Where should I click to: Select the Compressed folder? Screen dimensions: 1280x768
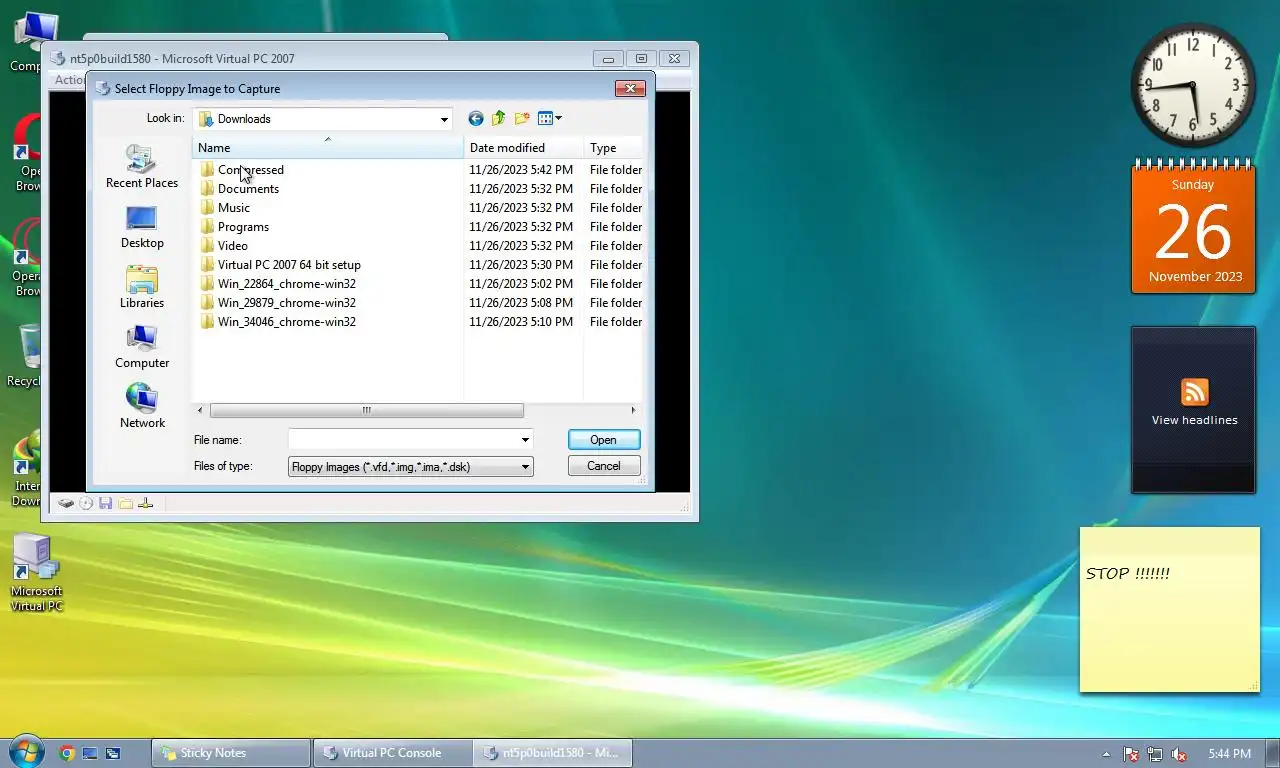click(x=241, y=170)
